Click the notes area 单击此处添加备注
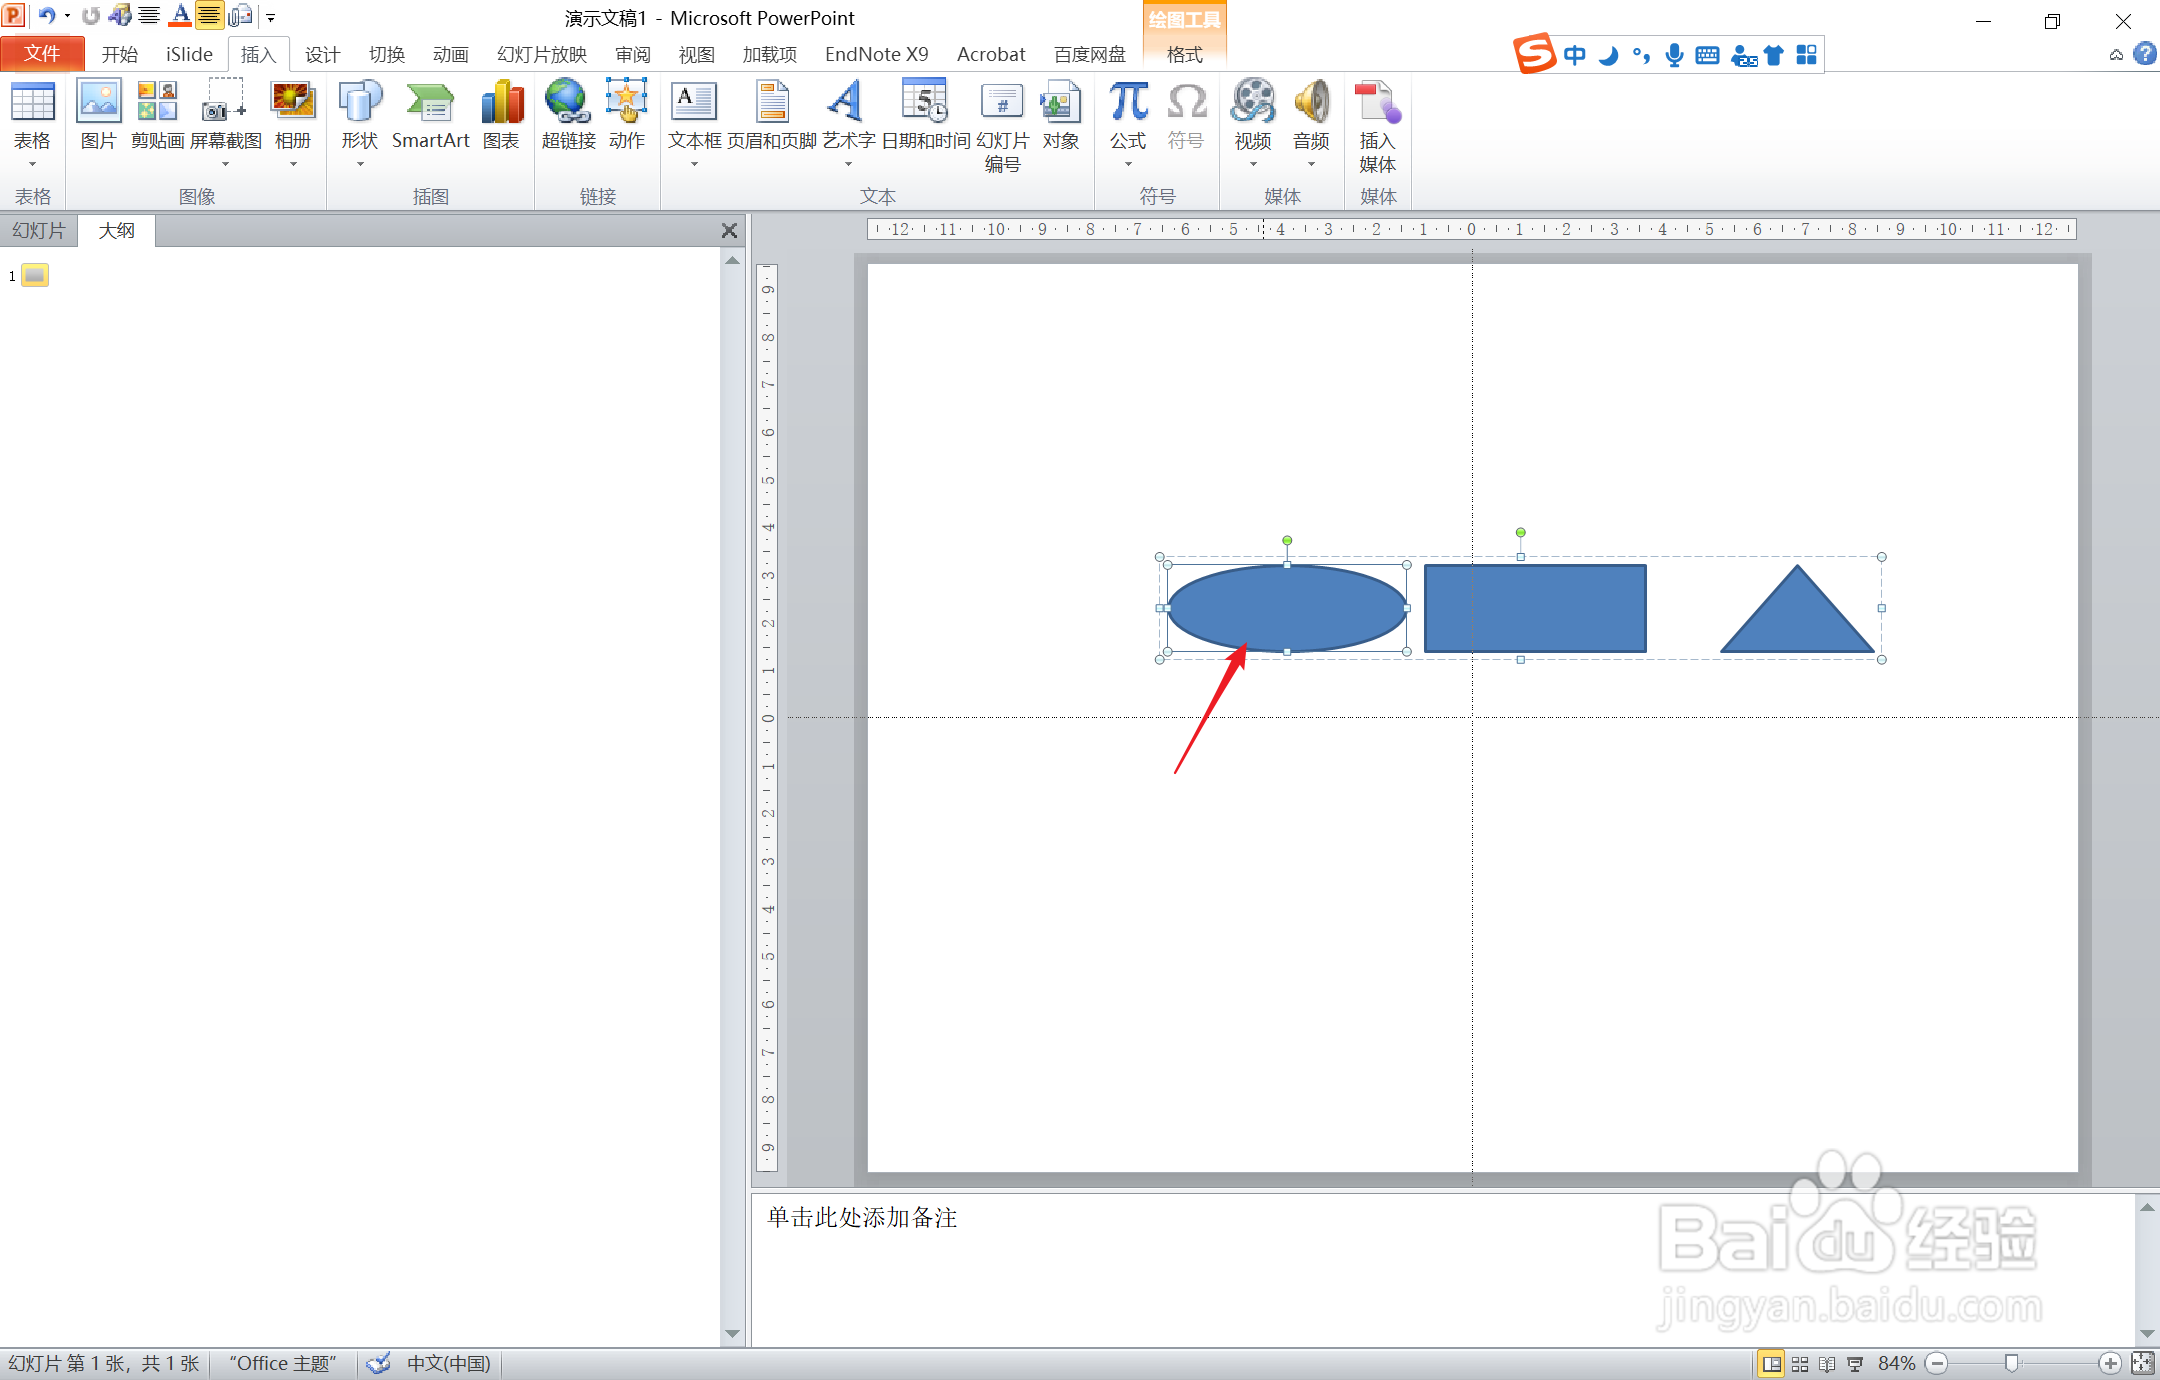Screen dimensions: 2160x1380 (862, 1217)
